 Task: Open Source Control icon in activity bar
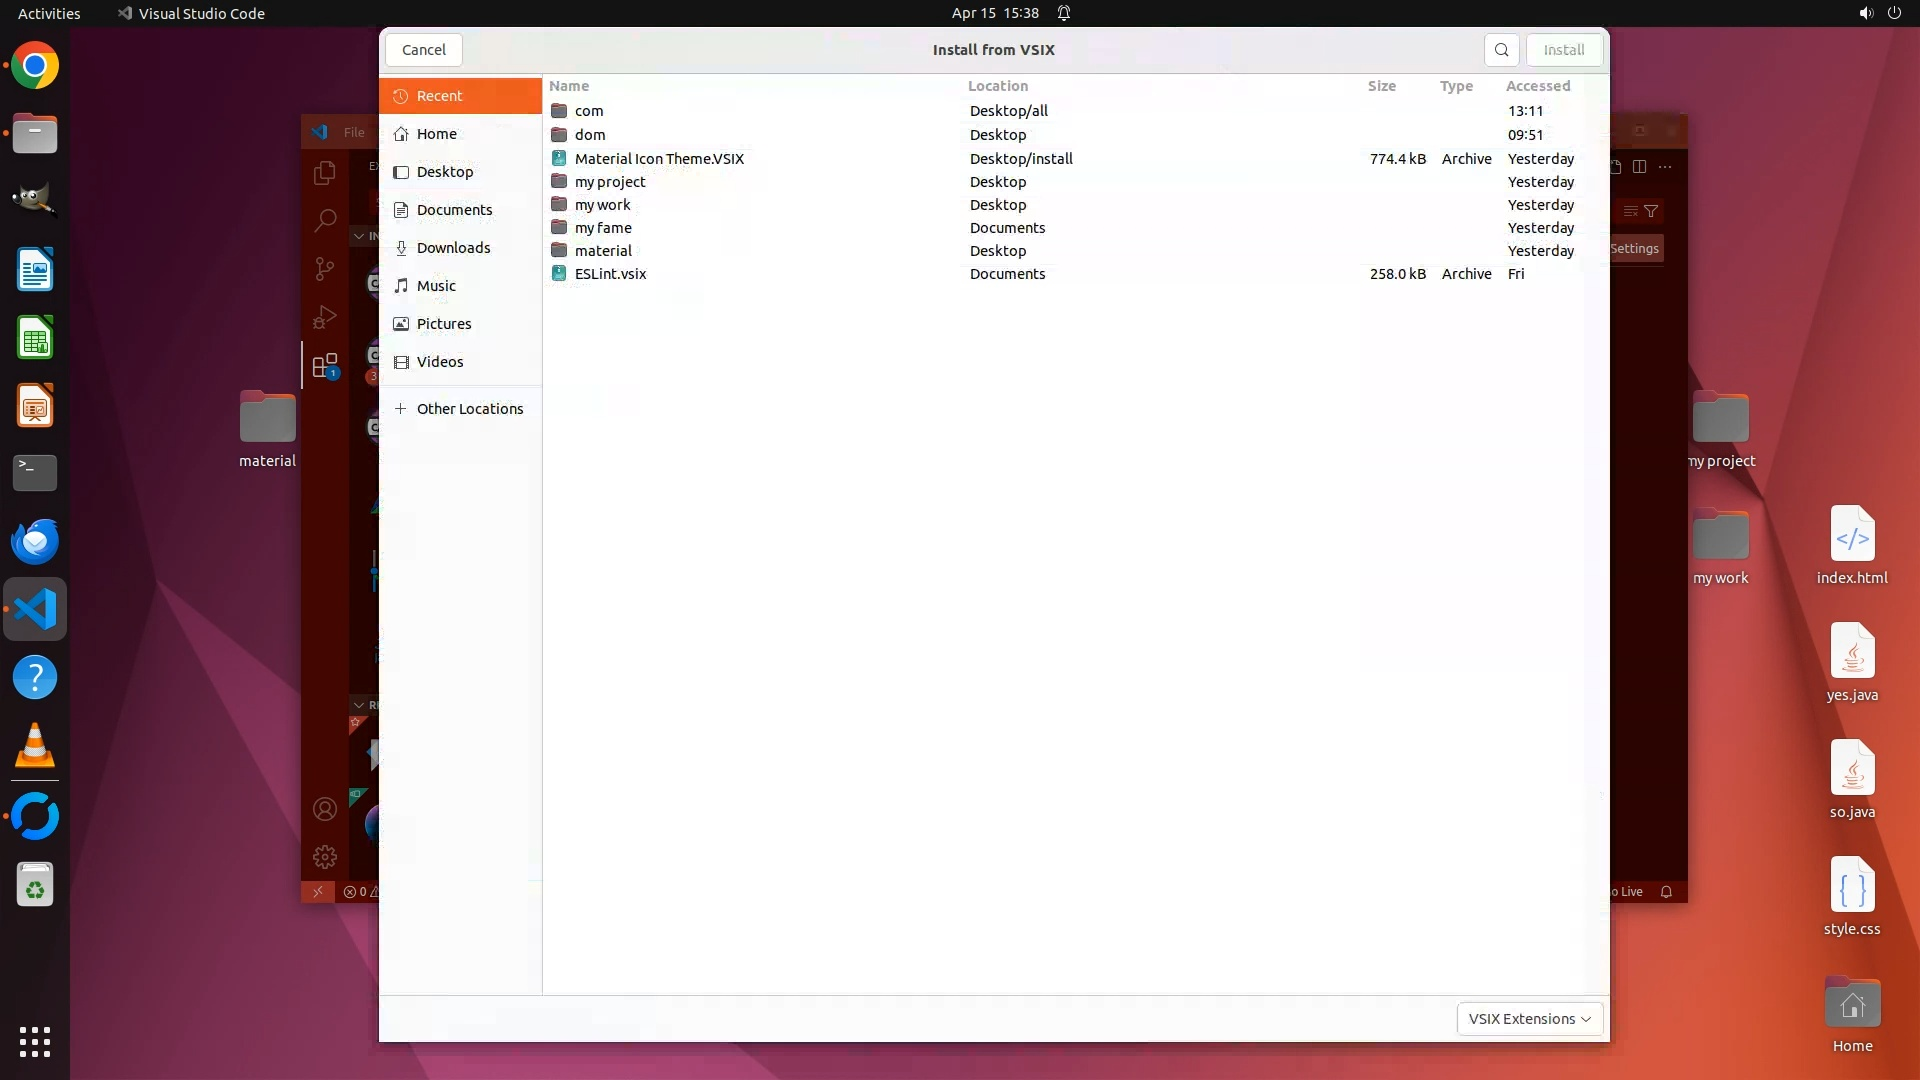(325, 269)
